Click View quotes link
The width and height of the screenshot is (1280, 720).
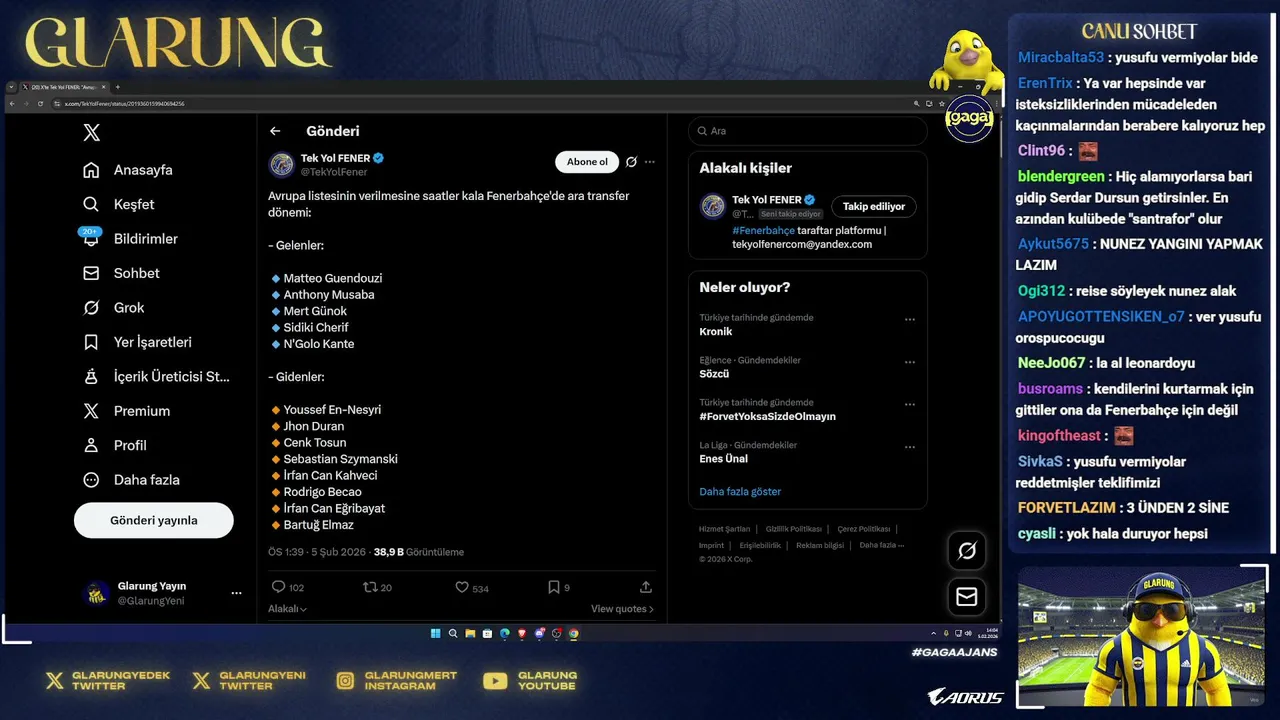tap(622, 609)
